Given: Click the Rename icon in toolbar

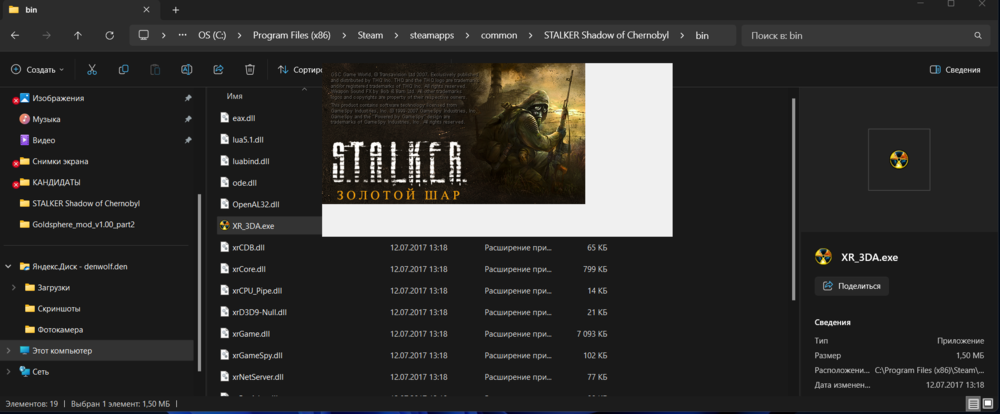Looking at the screenshot, I should tap(186, 70).
